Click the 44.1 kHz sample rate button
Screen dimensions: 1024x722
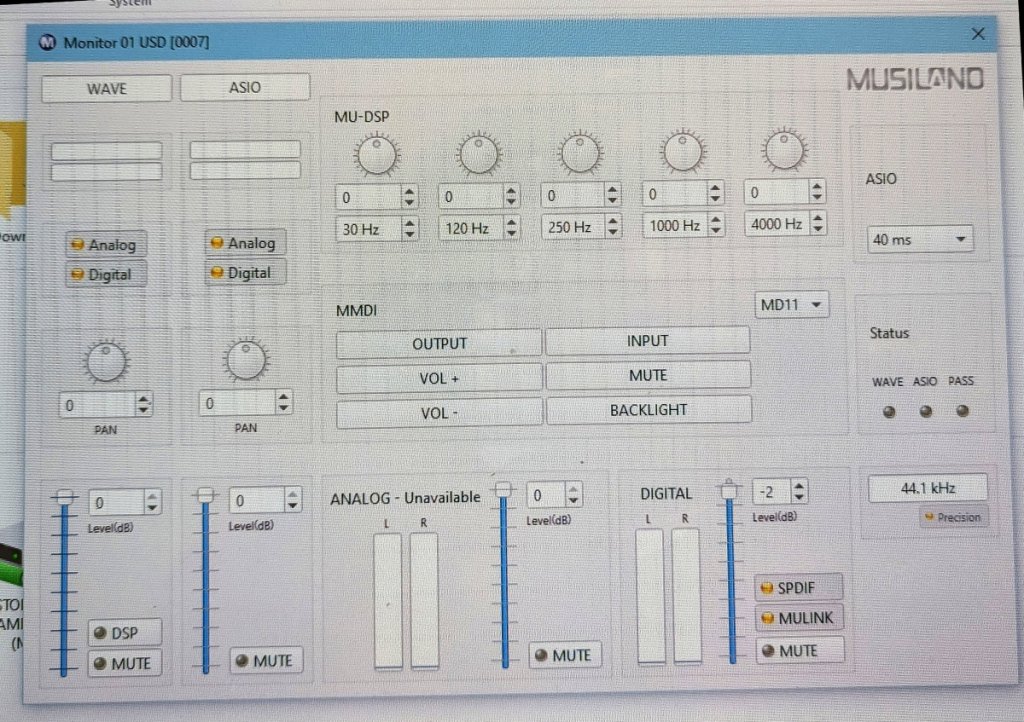pos(927,488)
